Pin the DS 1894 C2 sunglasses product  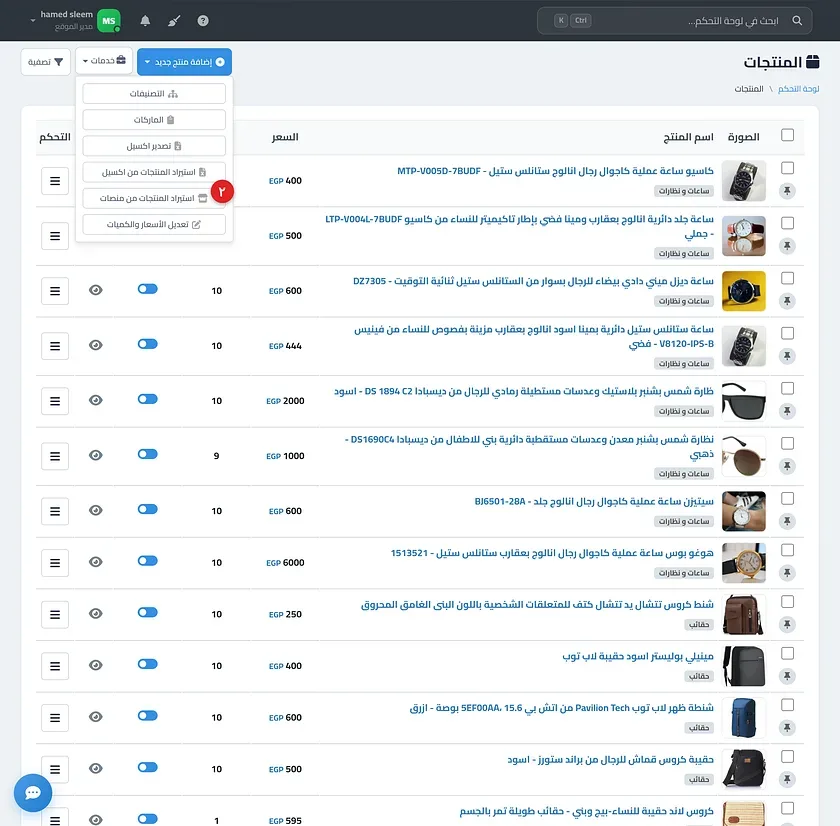(787, 411)
